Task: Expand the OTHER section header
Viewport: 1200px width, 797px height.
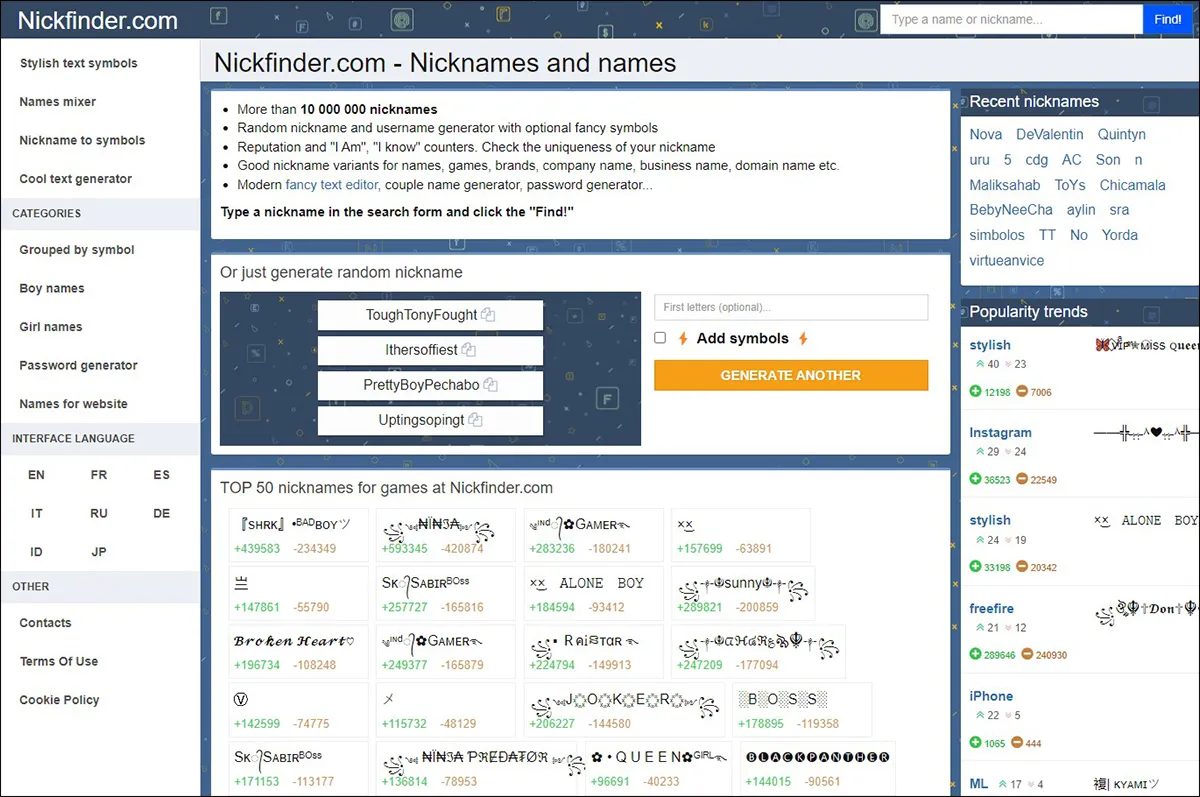Action: click(30, 586)
